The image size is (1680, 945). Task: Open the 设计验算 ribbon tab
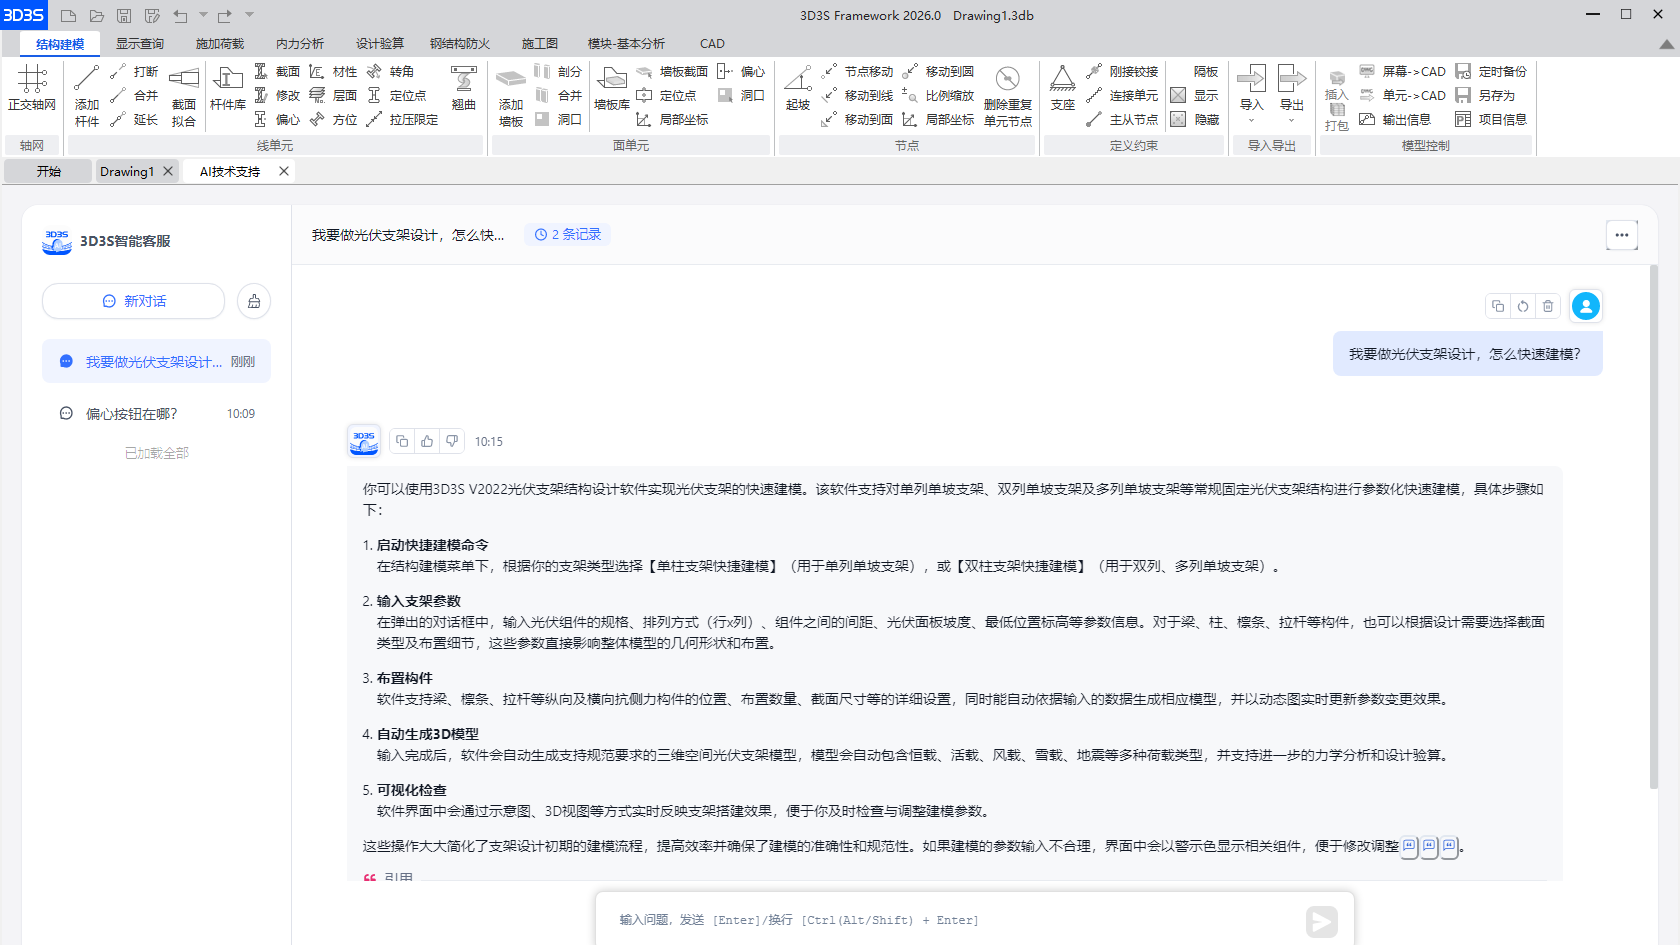380,44
